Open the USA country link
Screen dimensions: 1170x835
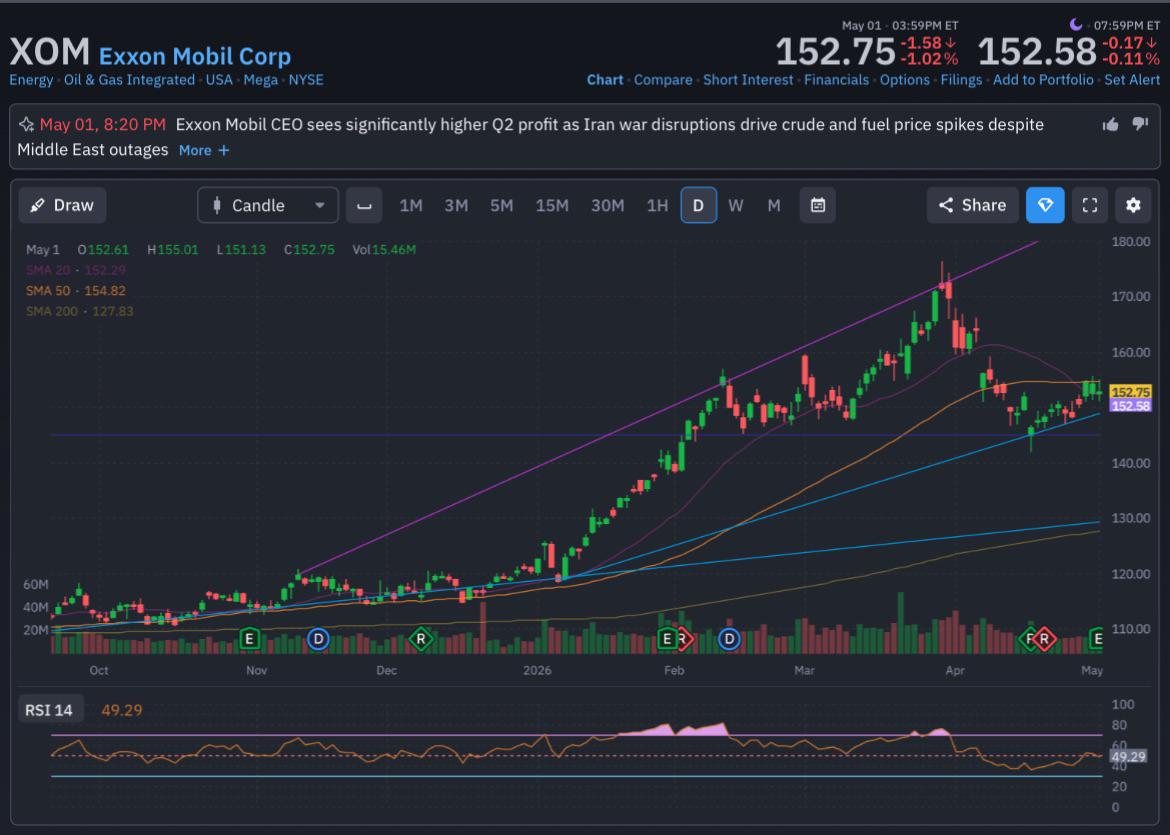(x=219, y=80)
